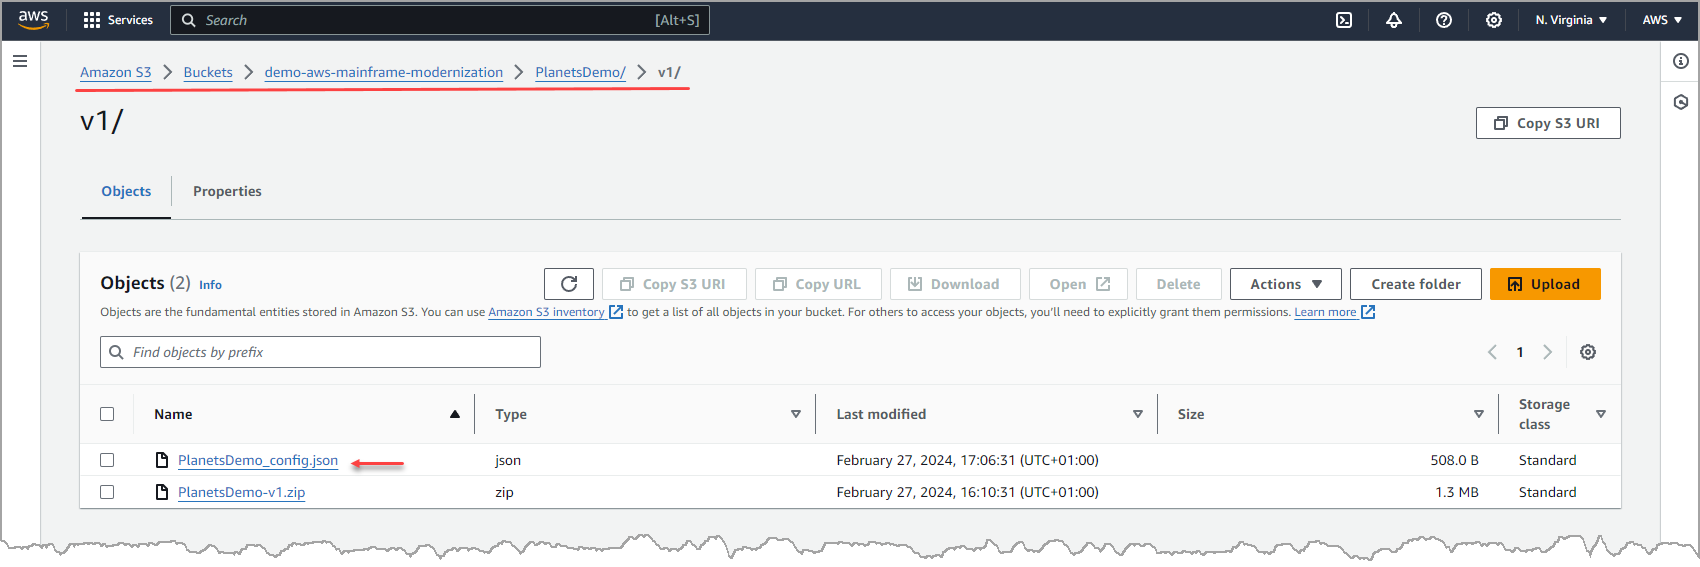1700x567 pixels.
Task: Check the PlanetsDemo-v1.zip row checkbox
Action: pos(107,492)
